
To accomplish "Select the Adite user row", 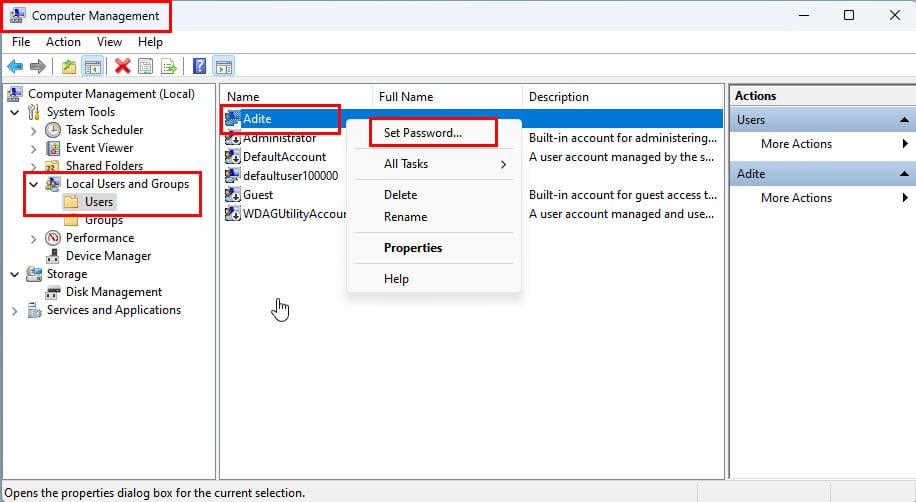I will (472, 119).
